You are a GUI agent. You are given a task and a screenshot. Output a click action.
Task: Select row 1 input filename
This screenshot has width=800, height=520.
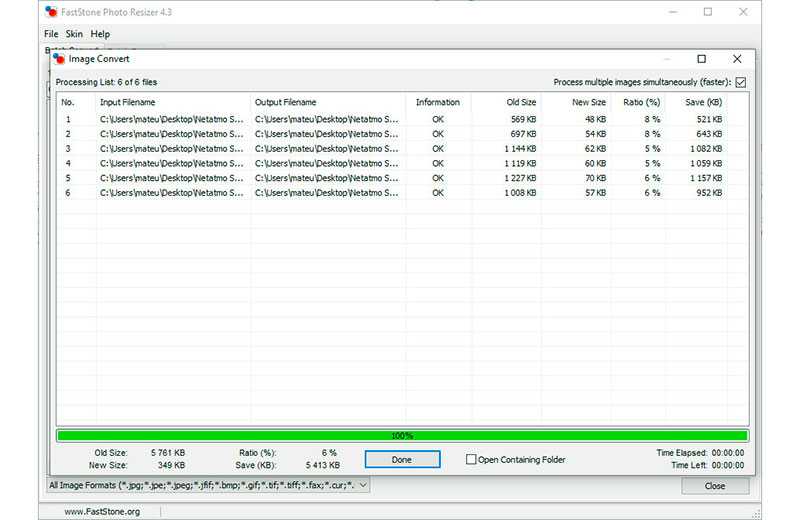click(171, 119)
